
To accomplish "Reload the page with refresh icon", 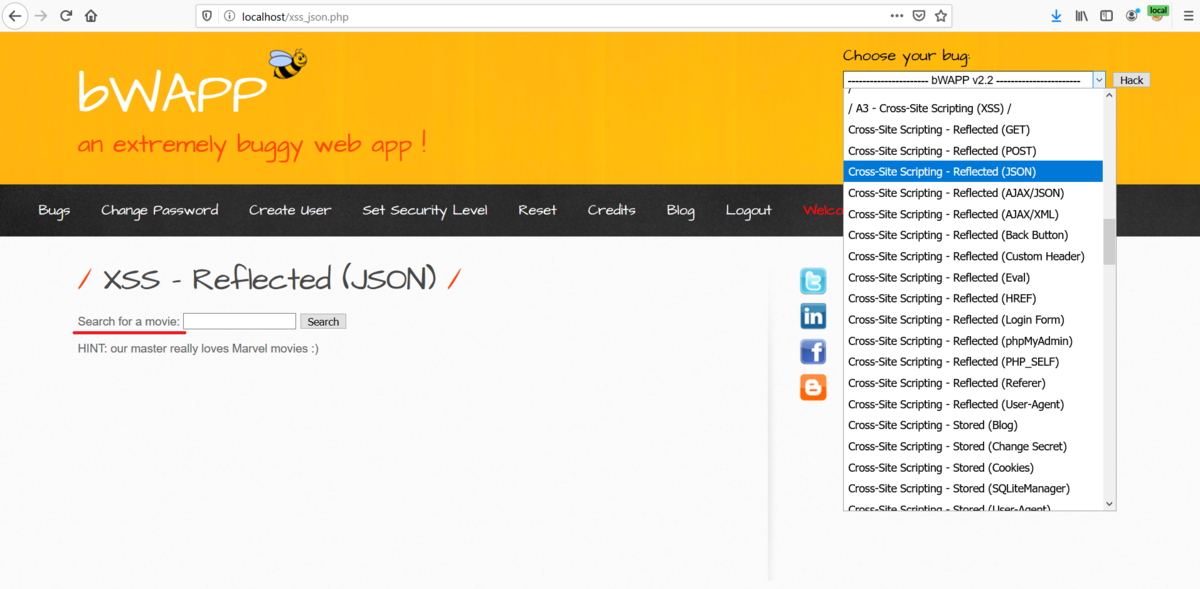I will click(x=66, y=16).
